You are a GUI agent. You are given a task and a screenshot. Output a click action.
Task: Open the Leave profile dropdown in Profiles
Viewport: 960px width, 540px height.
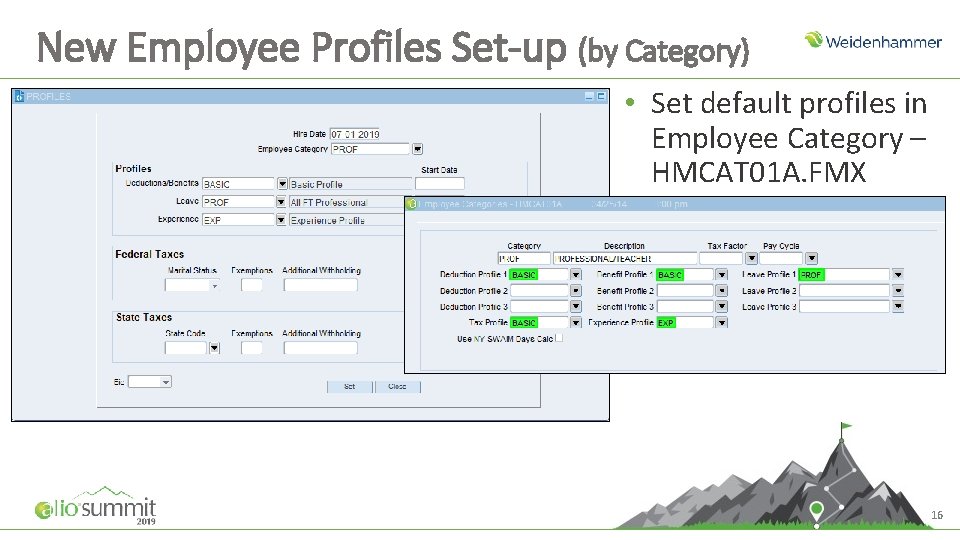point(280,201)
